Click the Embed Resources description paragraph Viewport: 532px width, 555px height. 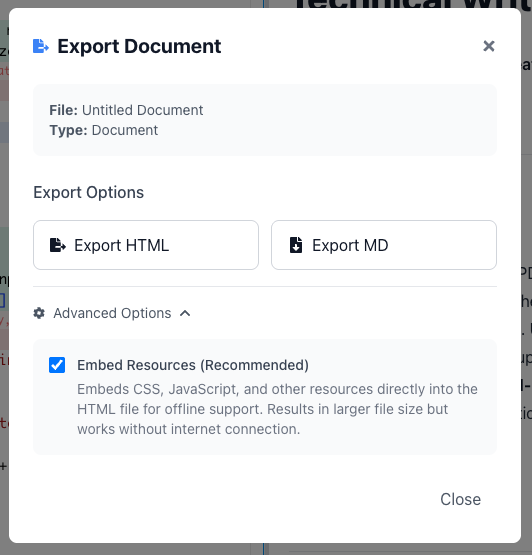(278, 409)
